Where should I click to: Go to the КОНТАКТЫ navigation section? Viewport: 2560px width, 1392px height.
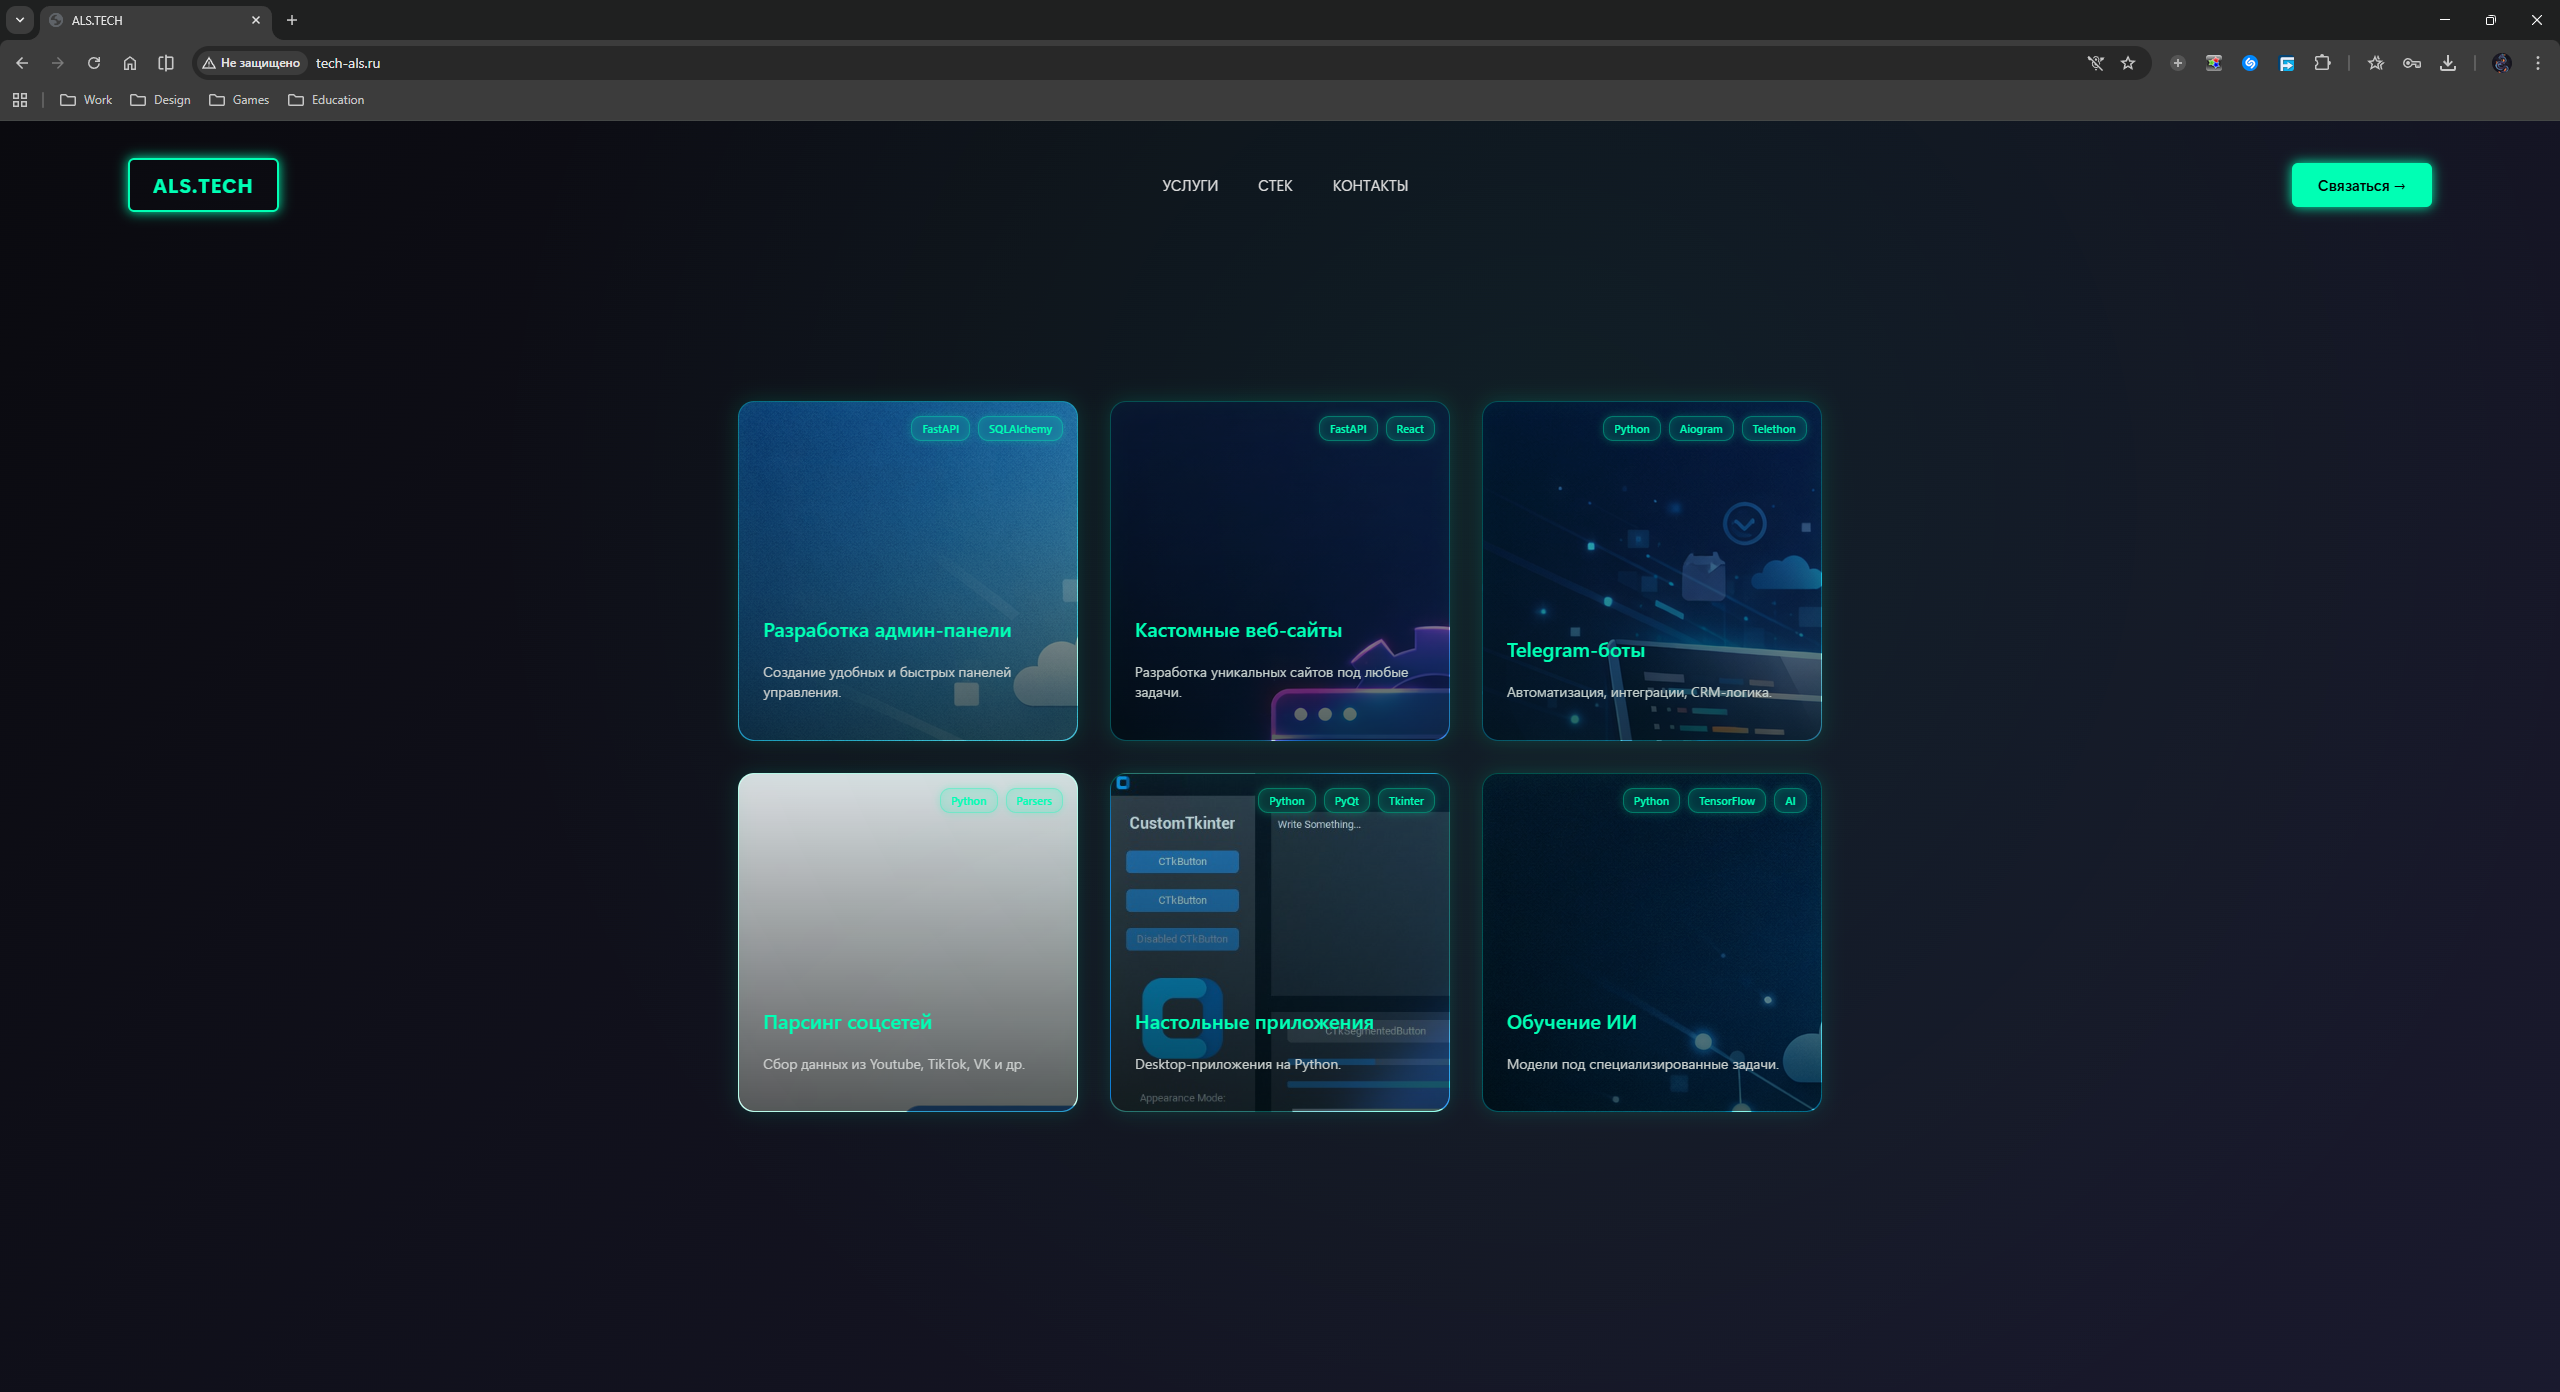point(1370,186)
